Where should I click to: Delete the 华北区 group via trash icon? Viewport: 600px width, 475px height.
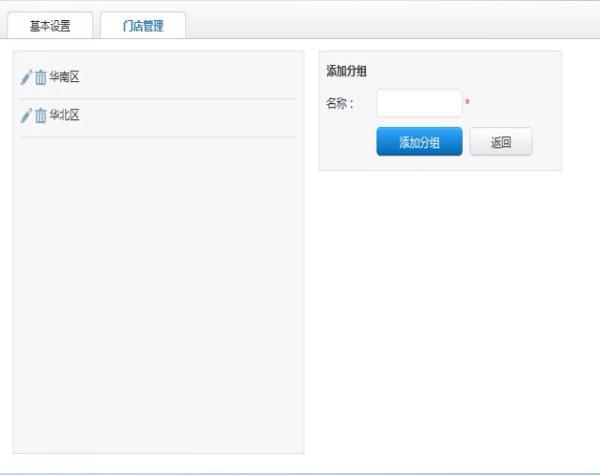pos(41,115)
